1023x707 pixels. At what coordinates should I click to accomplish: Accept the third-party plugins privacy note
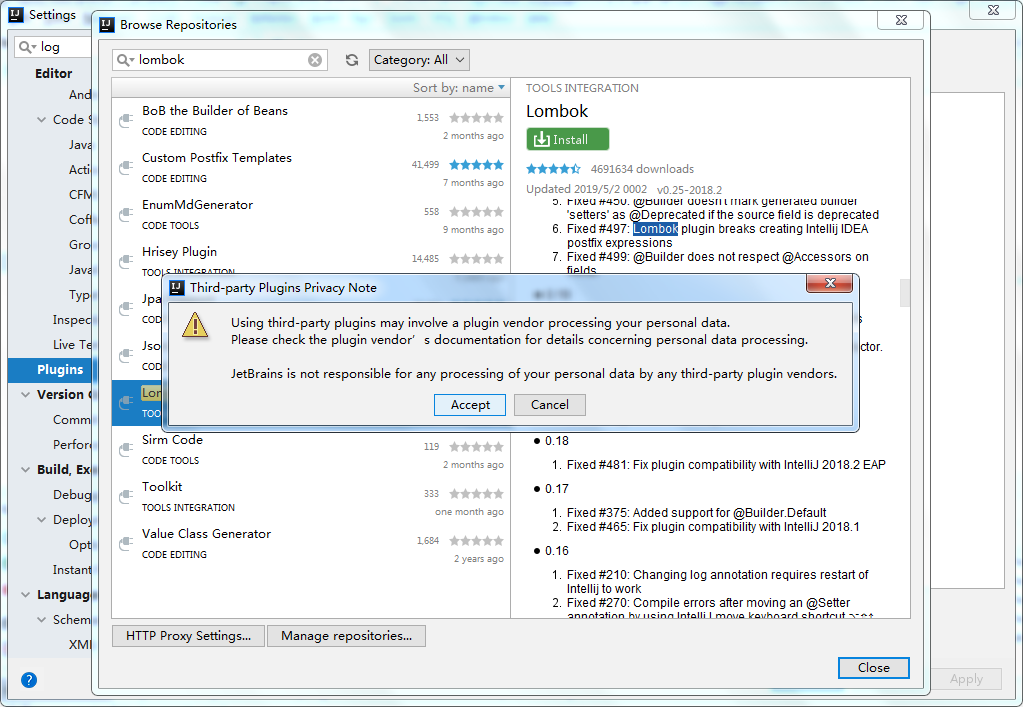pos(470,404)
